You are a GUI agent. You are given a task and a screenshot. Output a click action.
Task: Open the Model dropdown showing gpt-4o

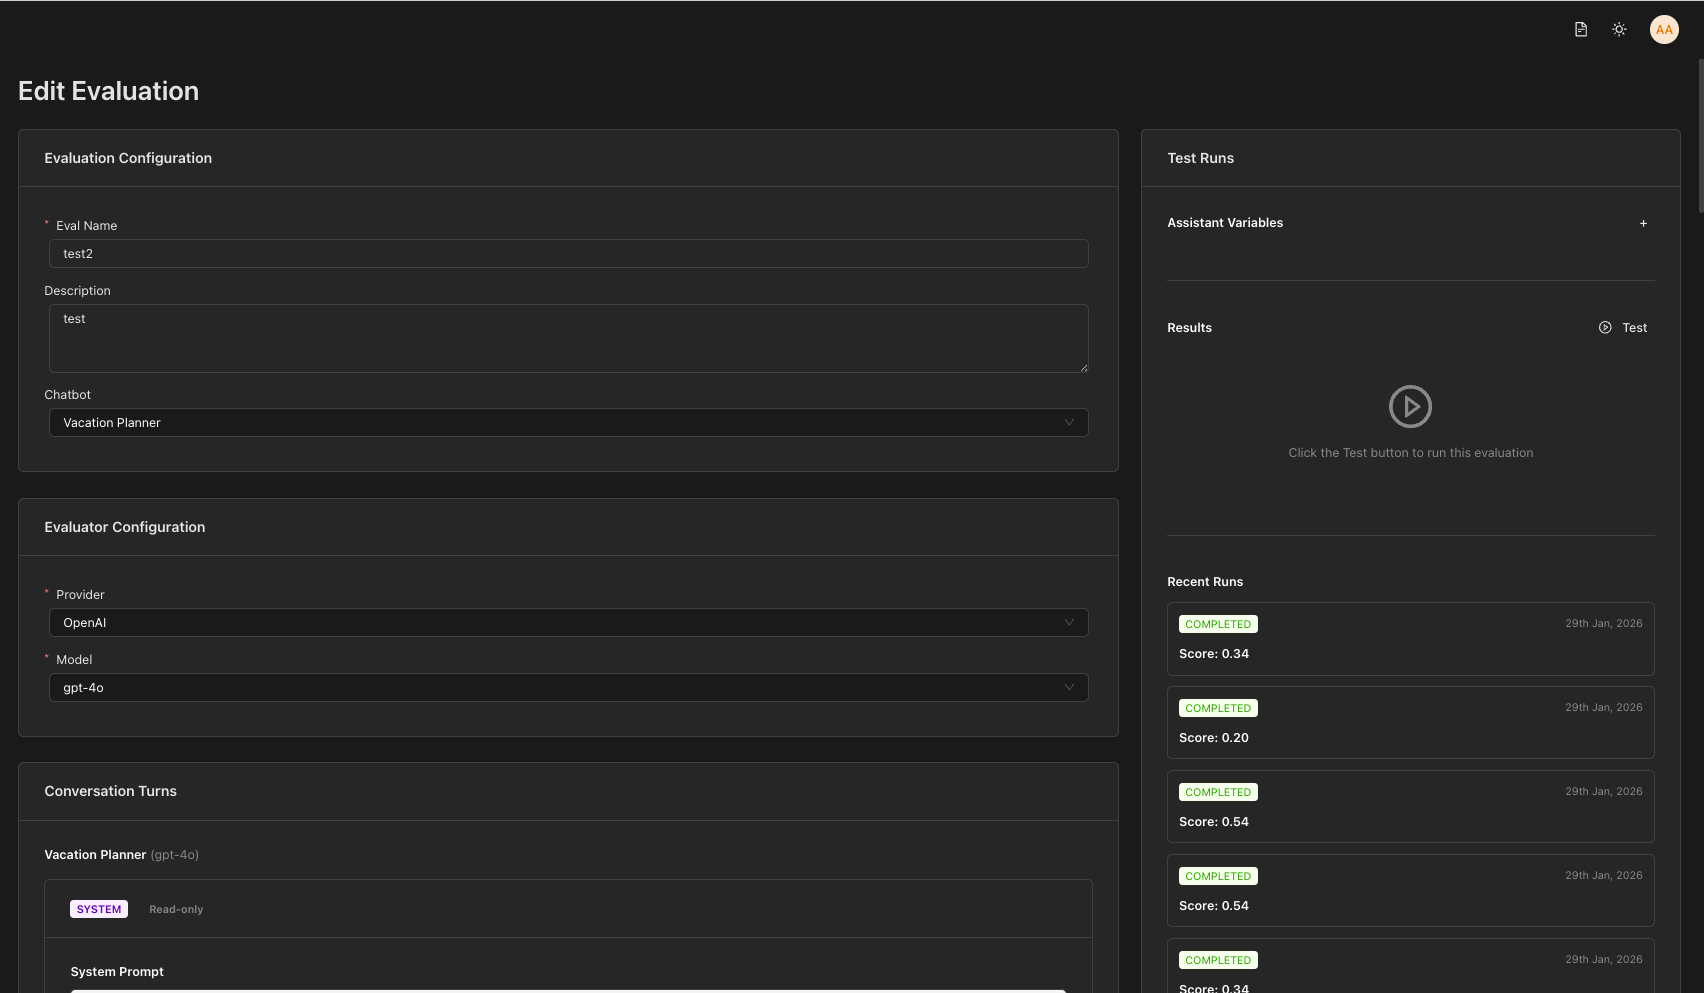tap(568, 687)
